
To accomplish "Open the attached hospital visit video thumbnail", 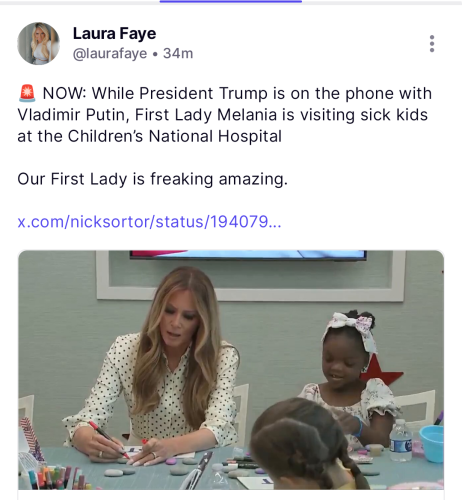I will coord(231,370).
